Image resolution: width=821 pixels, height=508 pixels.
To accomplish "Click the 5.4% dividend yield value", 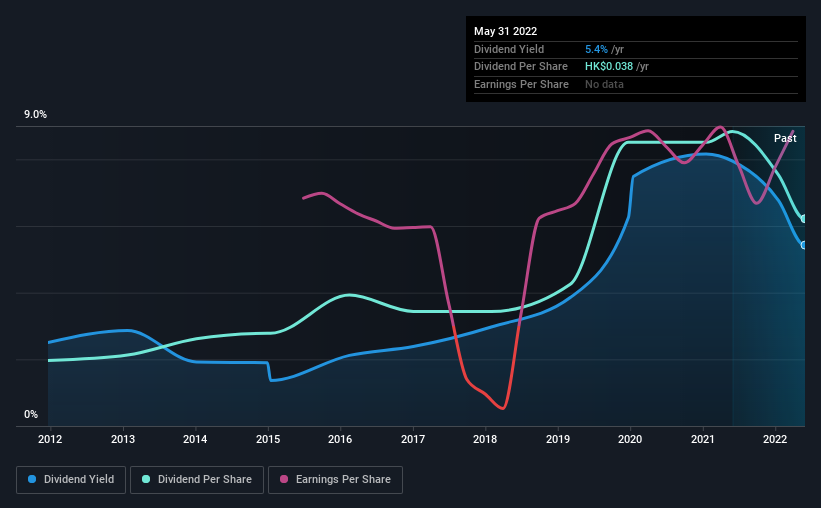I will [x=596, y=49].
